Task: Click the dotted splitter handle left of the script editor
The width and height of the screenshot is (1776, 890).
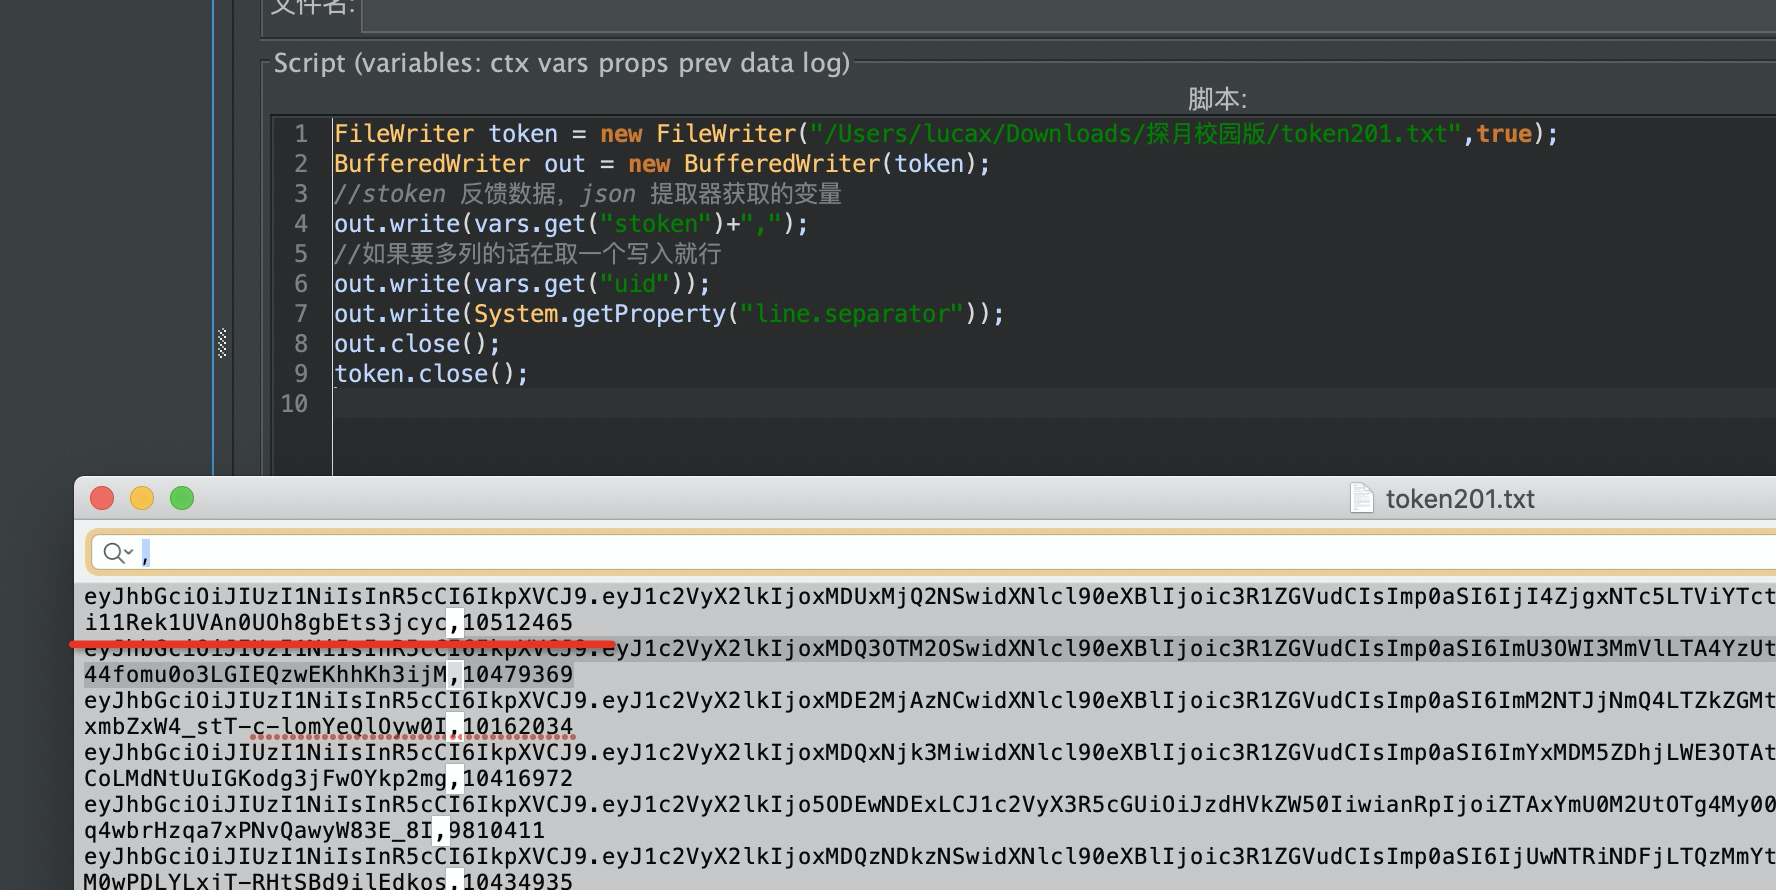Action: click(222, 343)
